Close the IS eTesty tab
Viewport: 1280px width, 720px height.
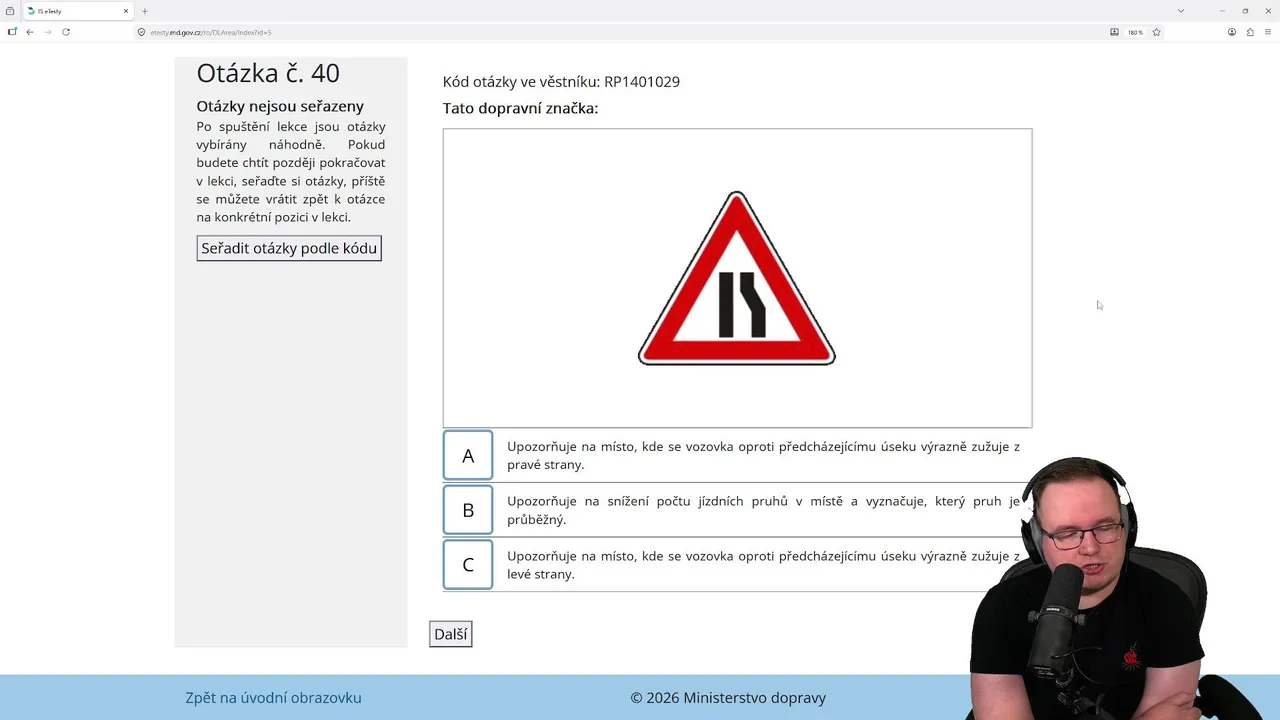(126, 11)
